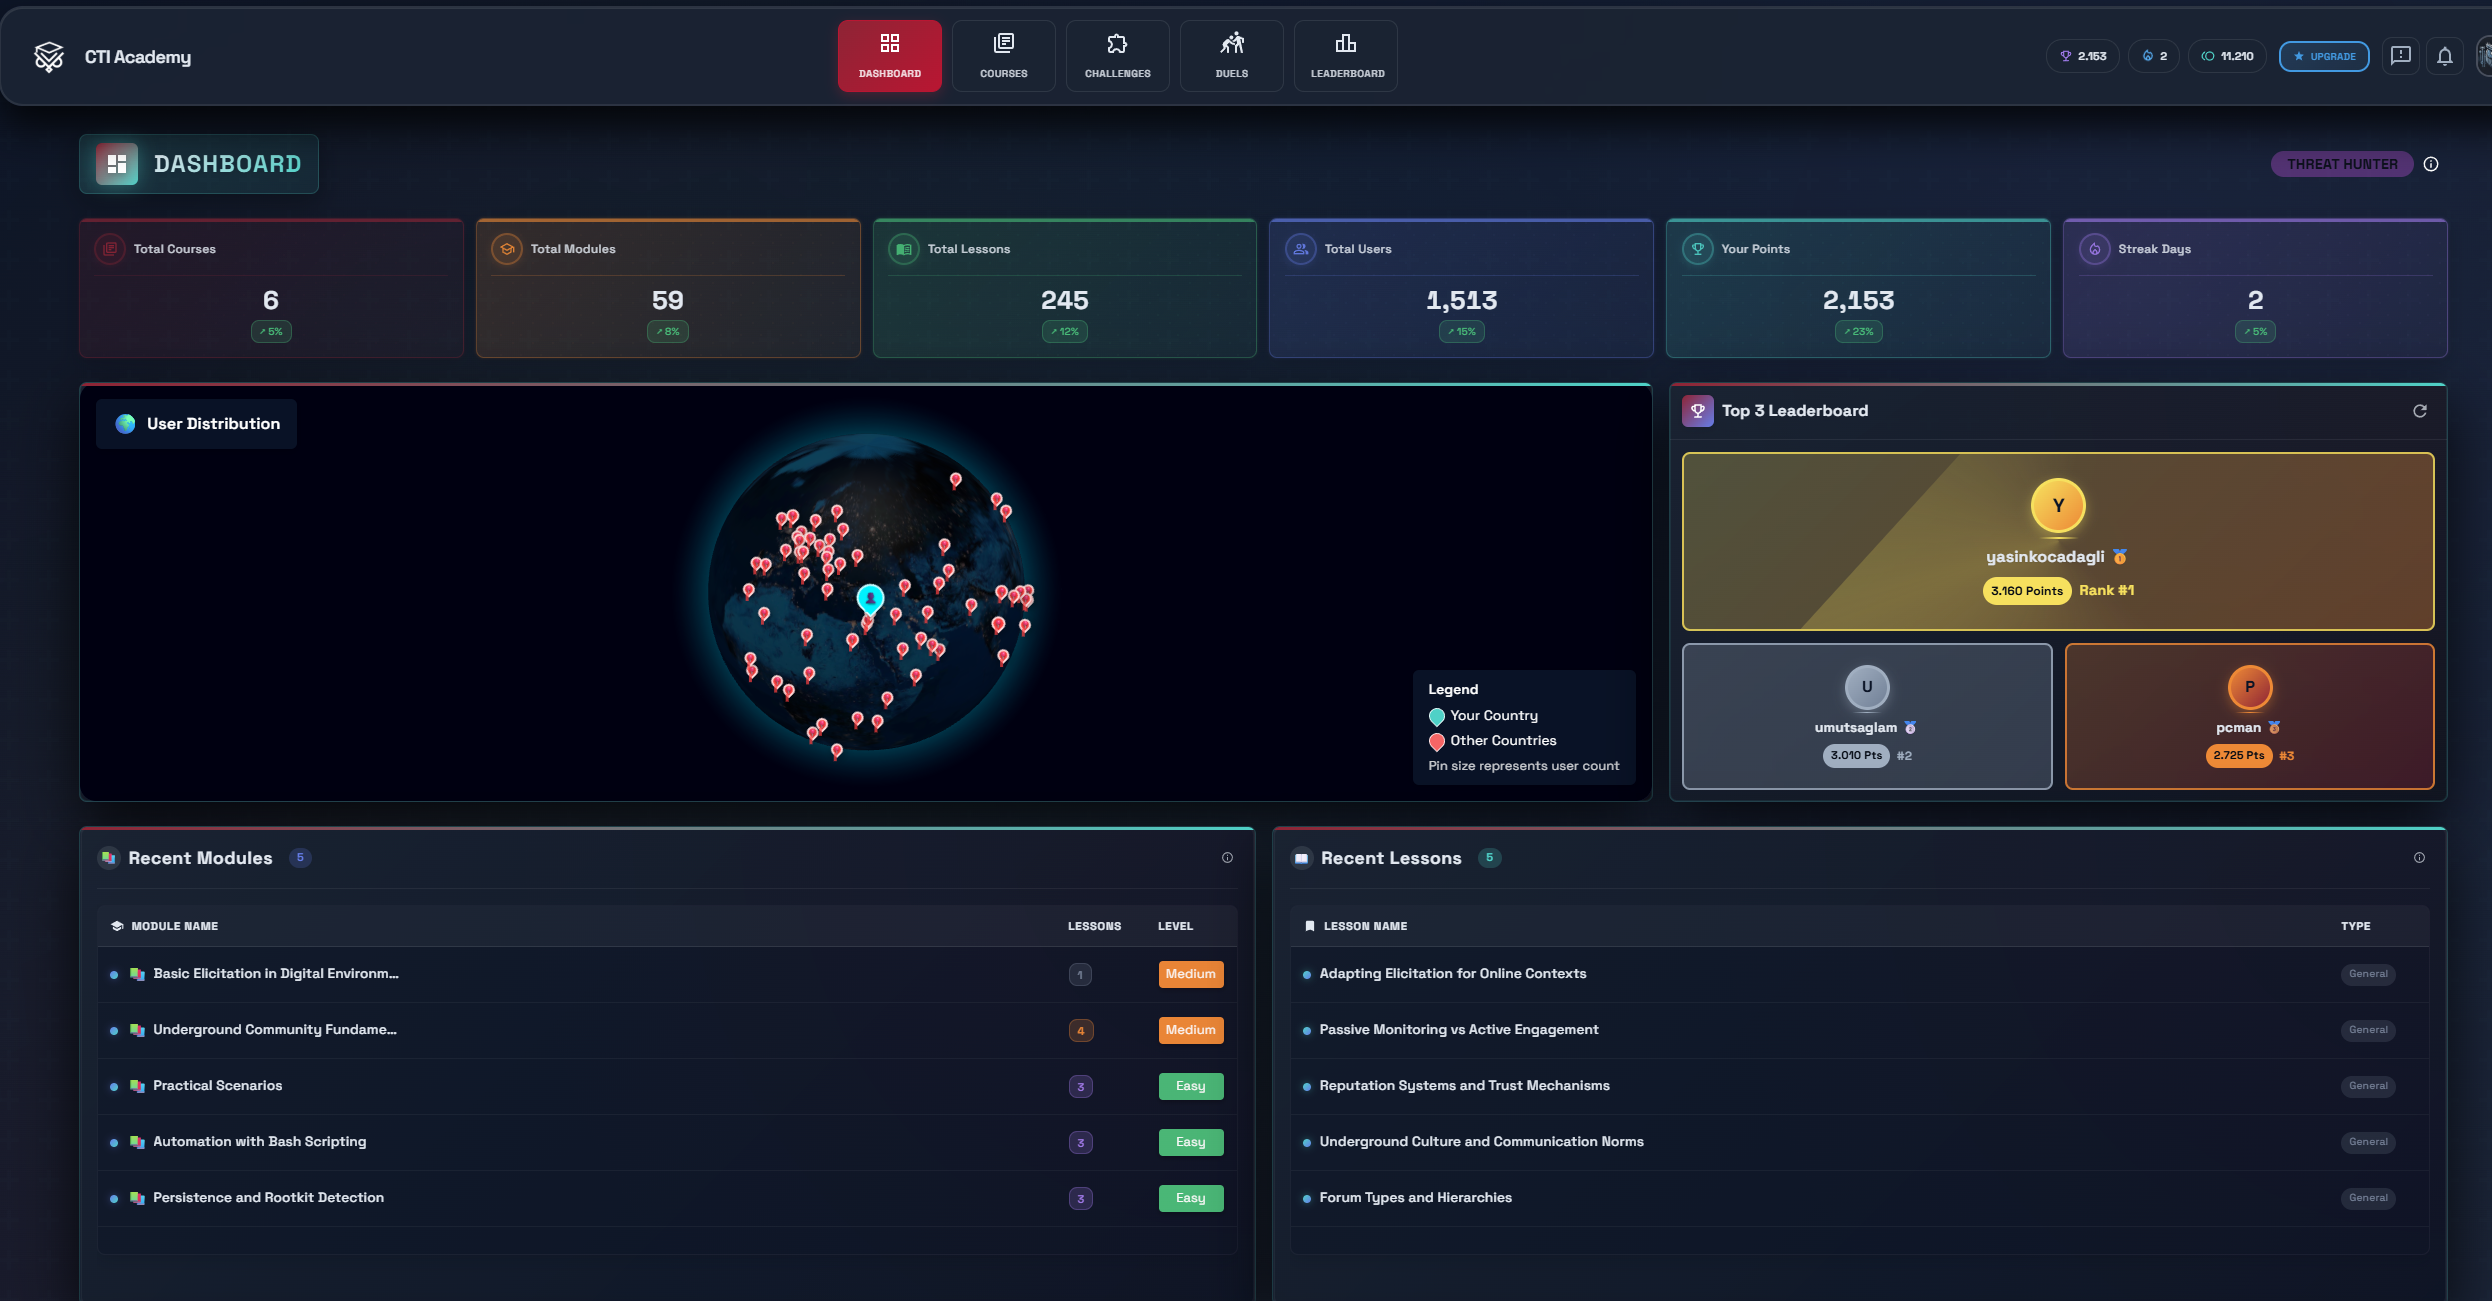Click the LEVEL column header
This screenshot has width=2492, height=1301.
[1176, 926]
